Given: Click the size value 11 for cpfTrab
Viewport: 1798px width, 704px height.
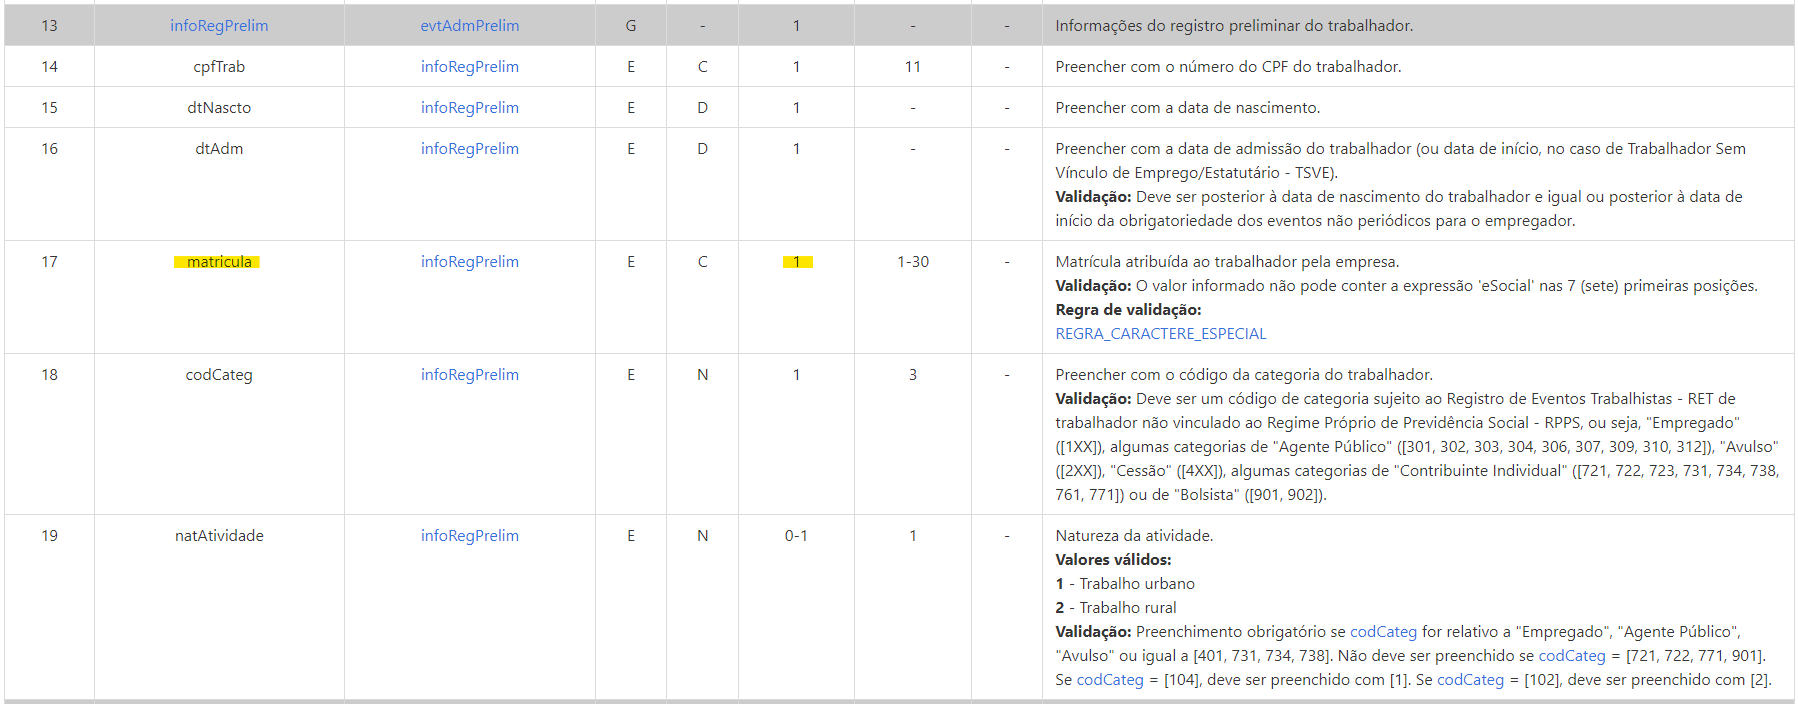Looking at the screenshot, I should pos(913,67).
